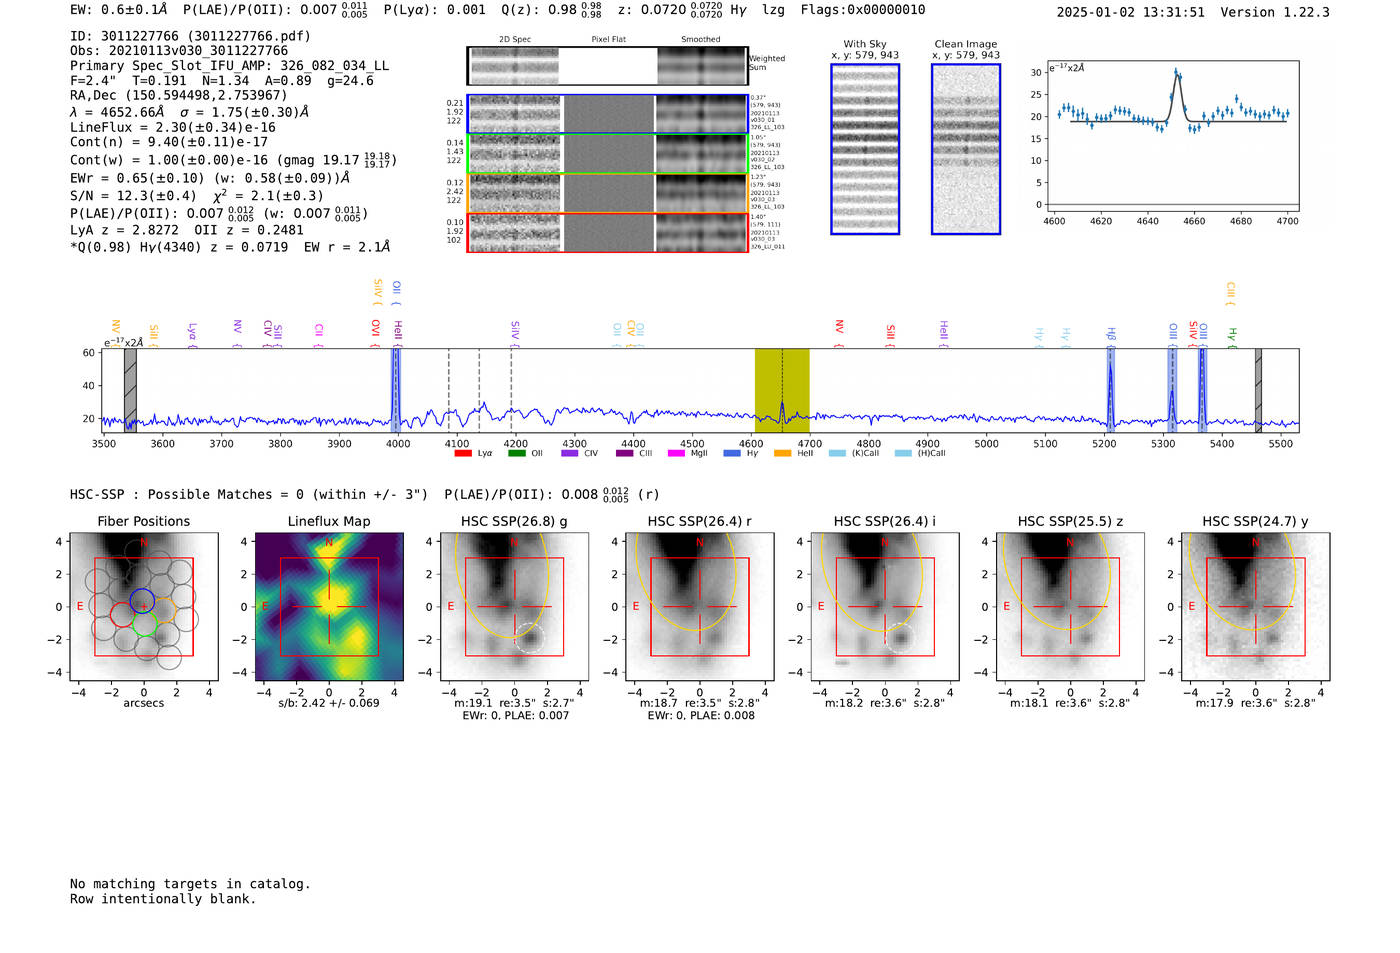Click the s/b: 2.42 +/- 0.069 caption
Viewport: 1400px width, 953px height.
[x=329, y=703]
